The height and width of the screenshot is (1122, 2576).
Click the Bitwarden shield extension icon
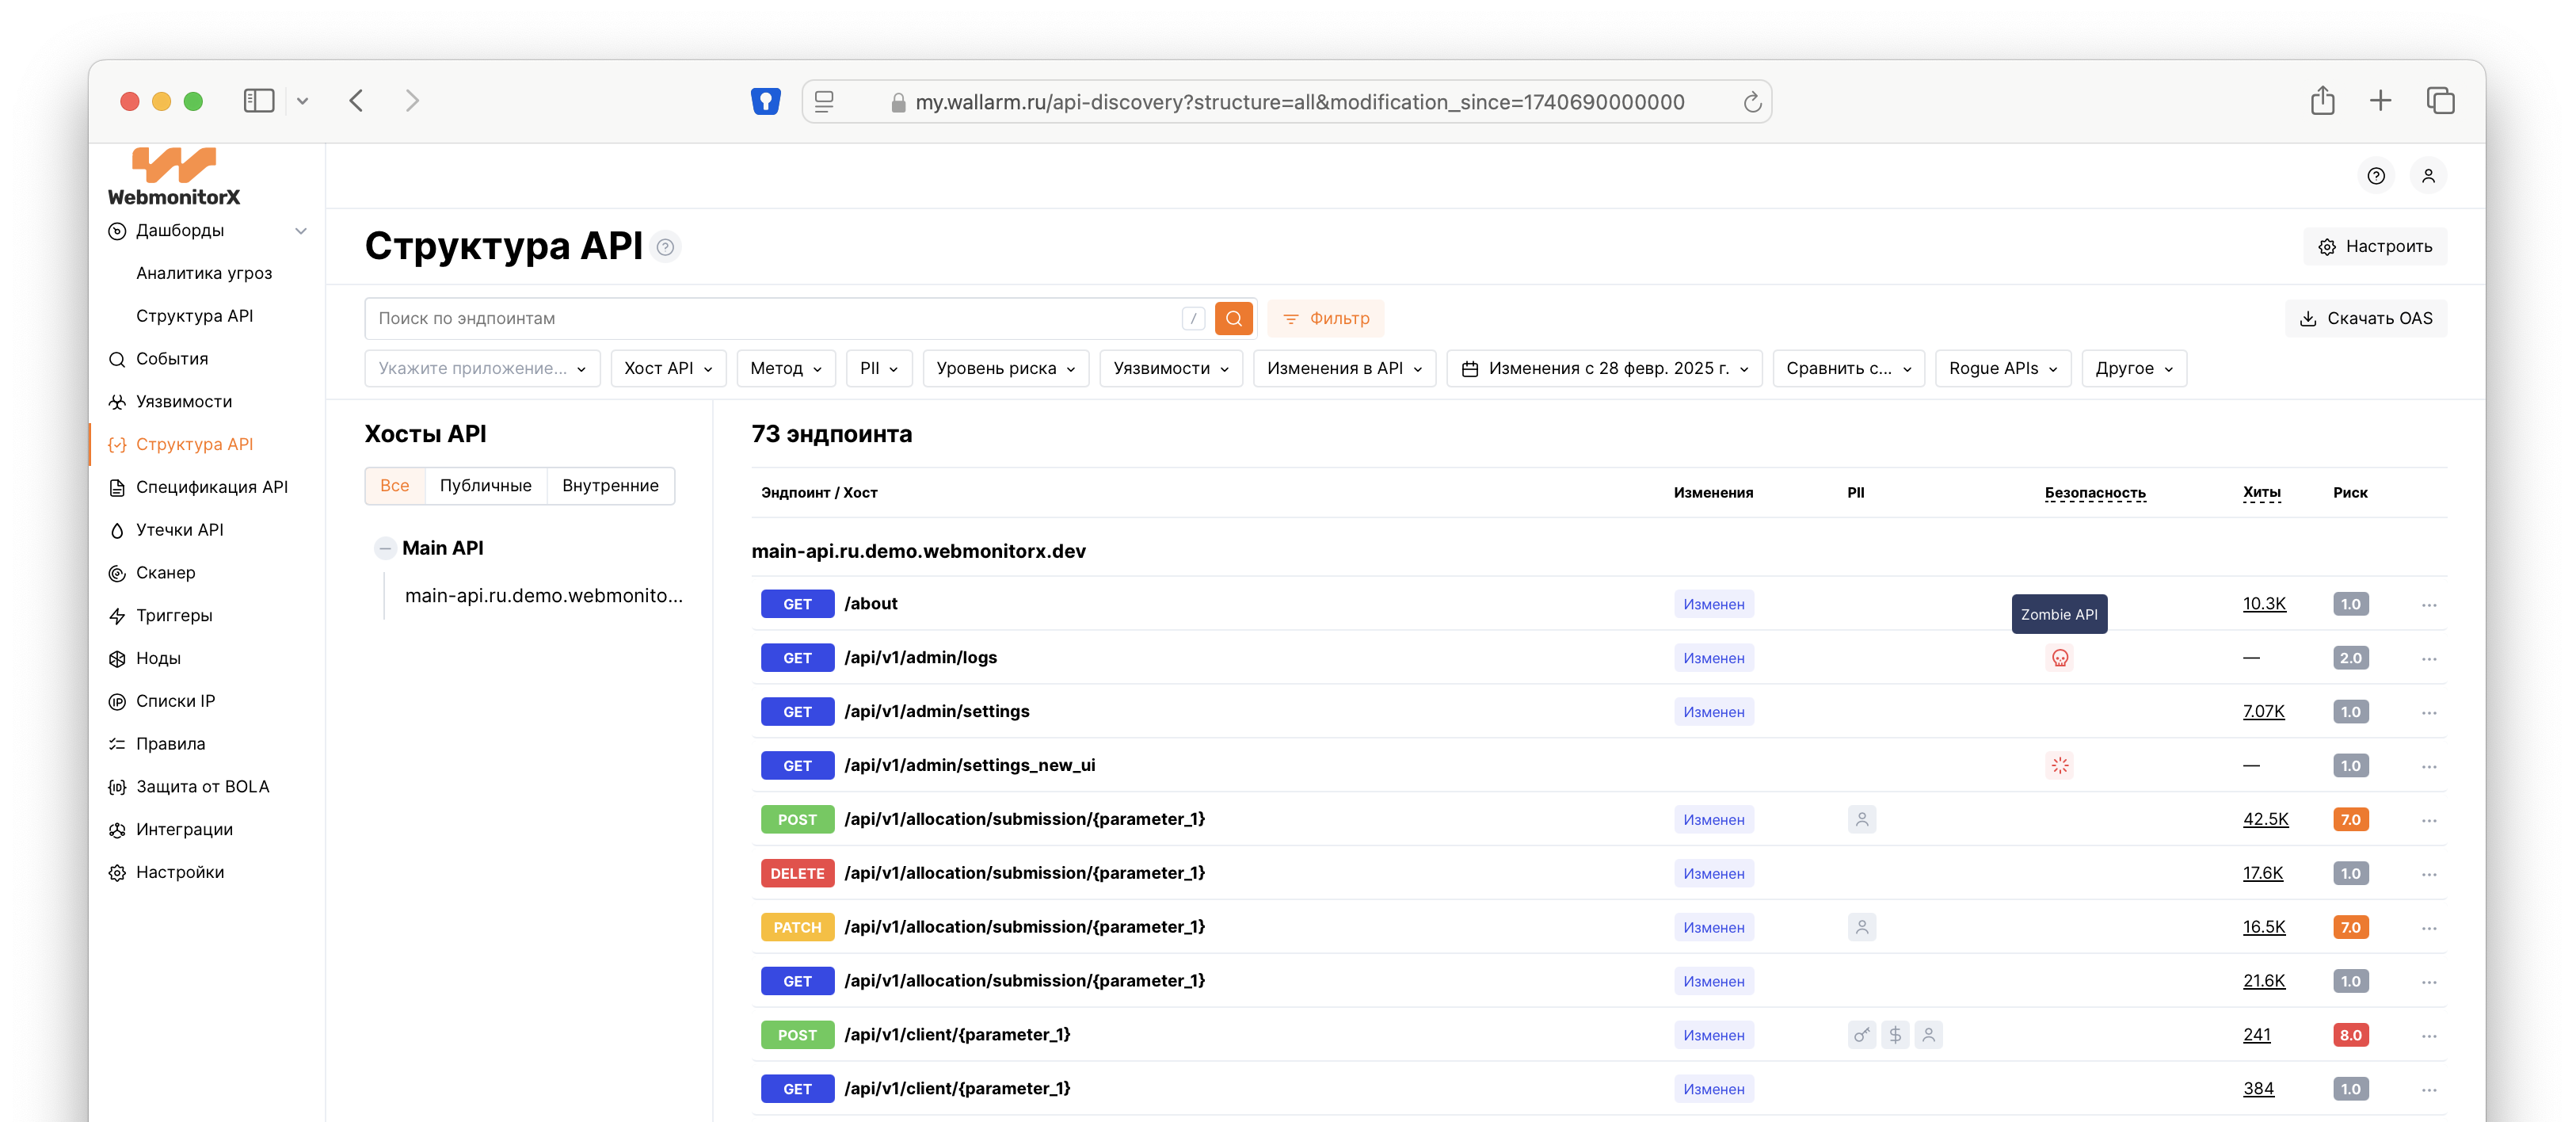[x=765, y=101]
